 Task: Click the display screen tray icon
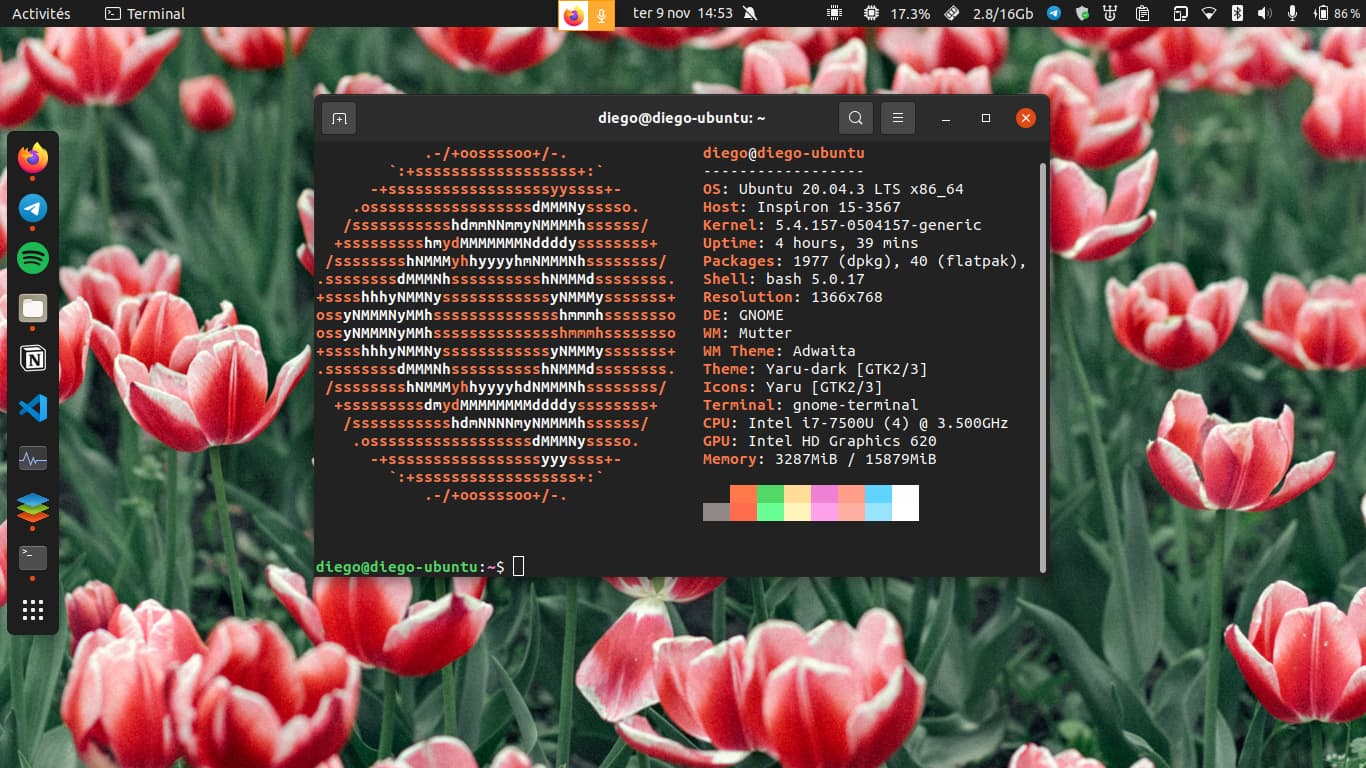pos(1180,14)
